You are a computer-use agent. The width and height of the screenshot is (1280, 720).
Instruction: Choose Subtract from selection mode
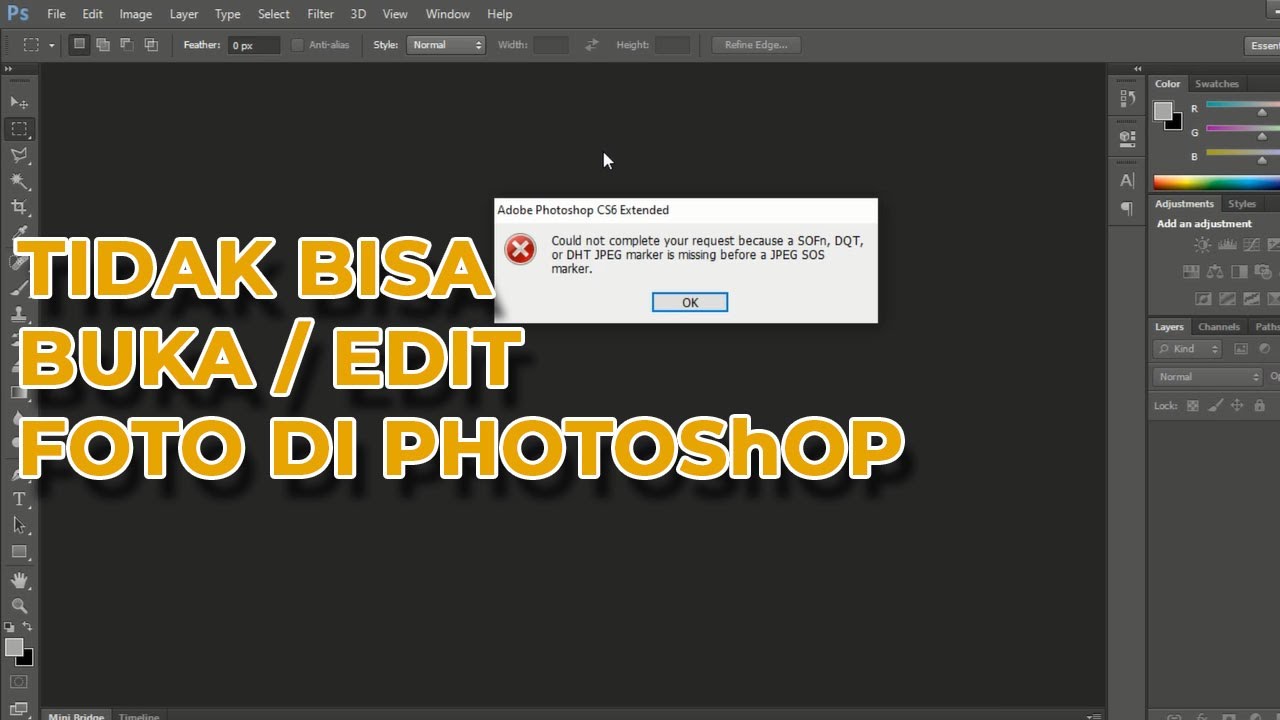tap(127, 45)
